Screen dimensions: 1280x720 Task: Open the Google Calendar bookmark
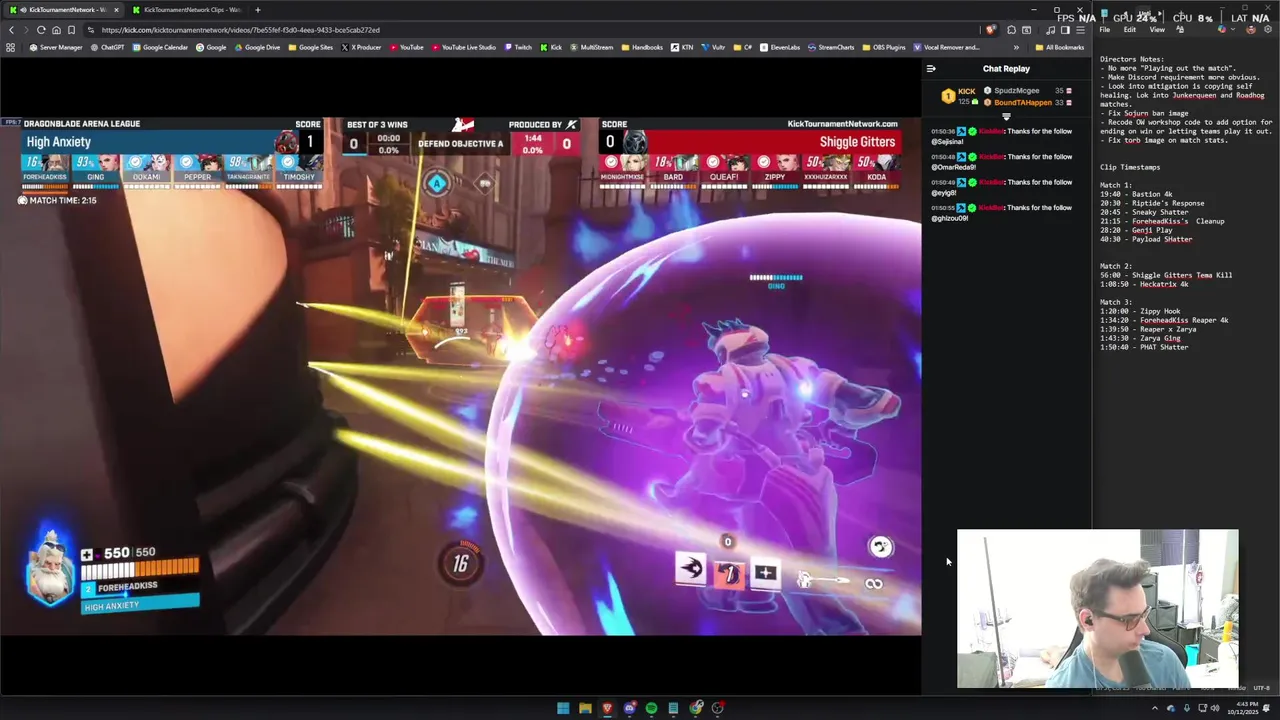(x=160, y=47)
